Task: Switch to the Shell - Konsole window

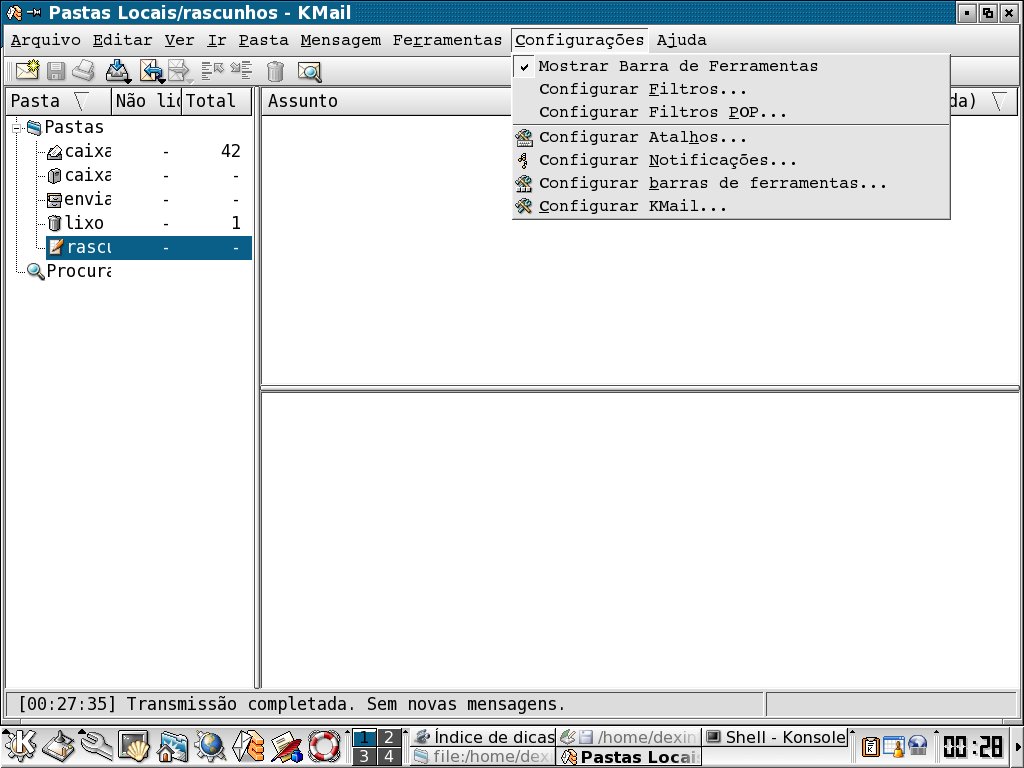Action: tap(775, 737)
